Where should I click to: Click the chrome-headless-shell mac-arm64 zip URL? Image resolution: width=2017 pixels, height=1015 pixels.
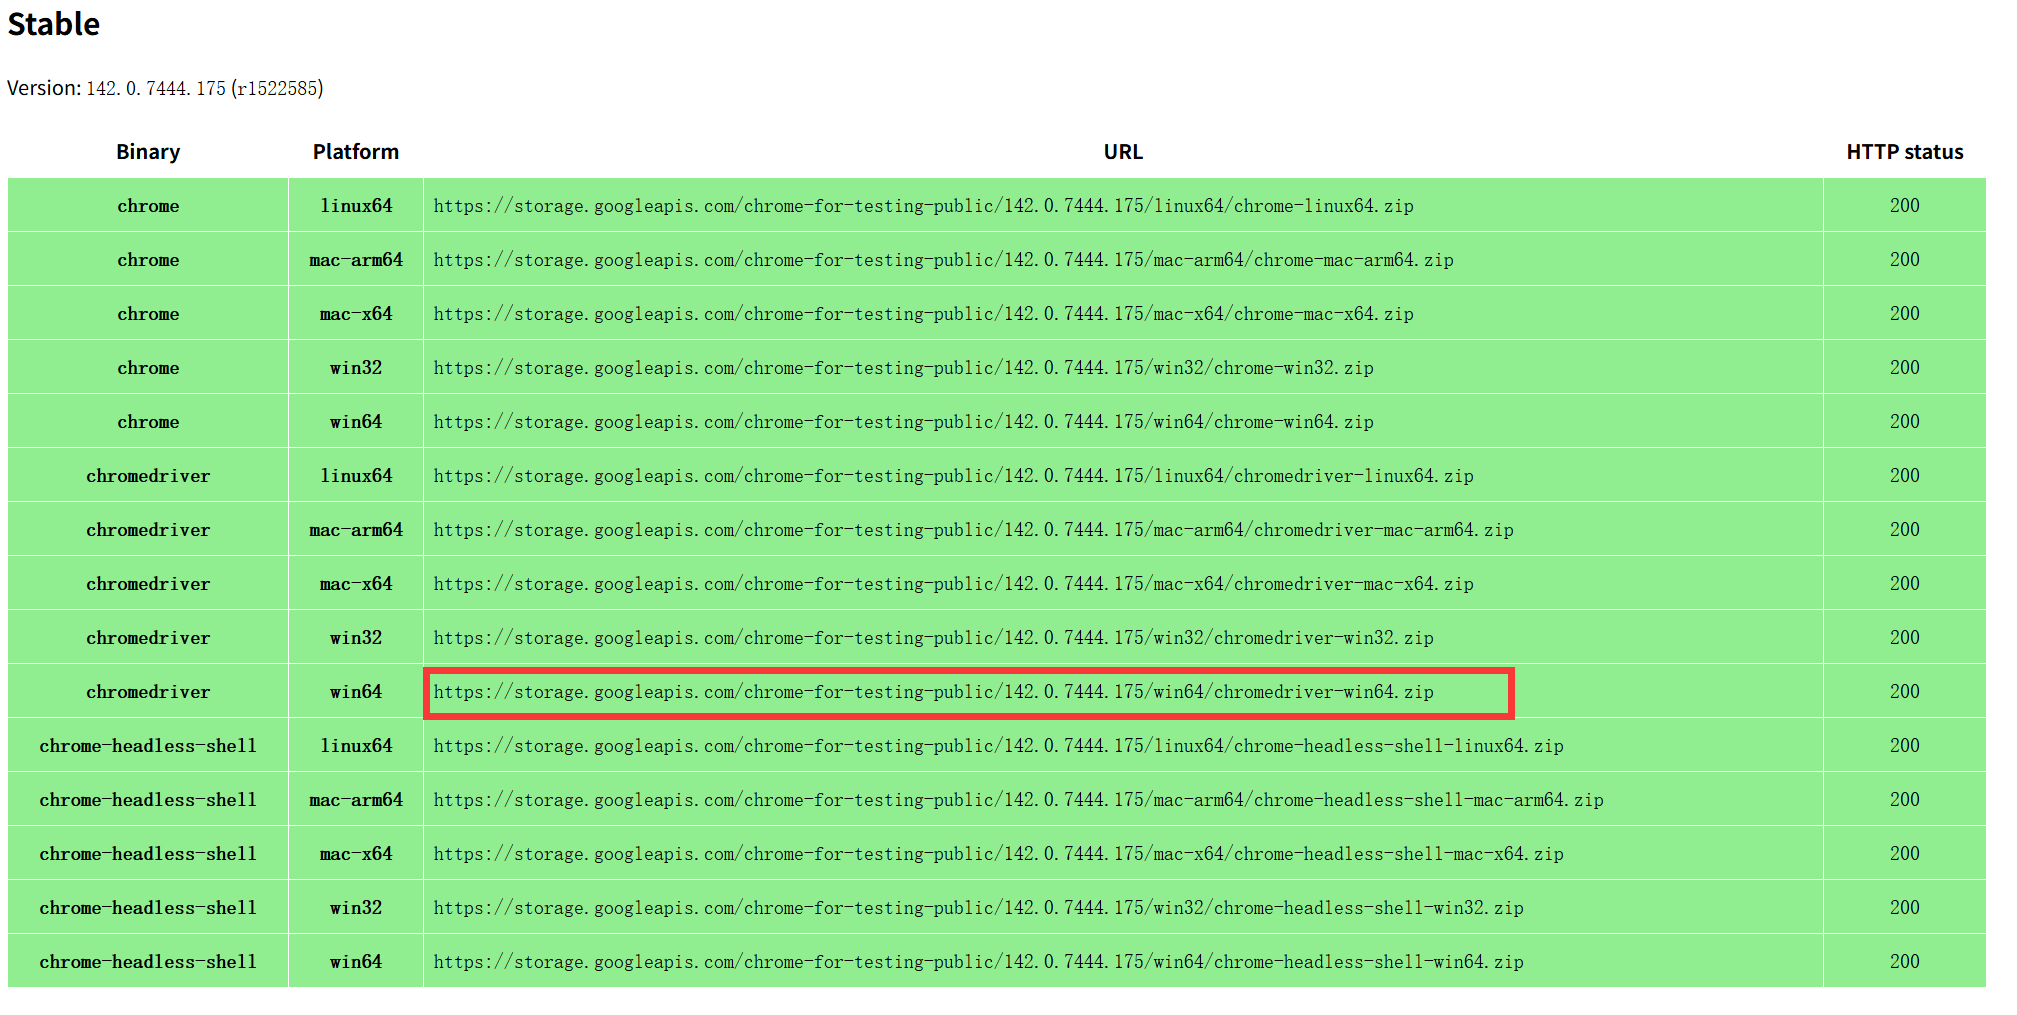coord(1018,800)
